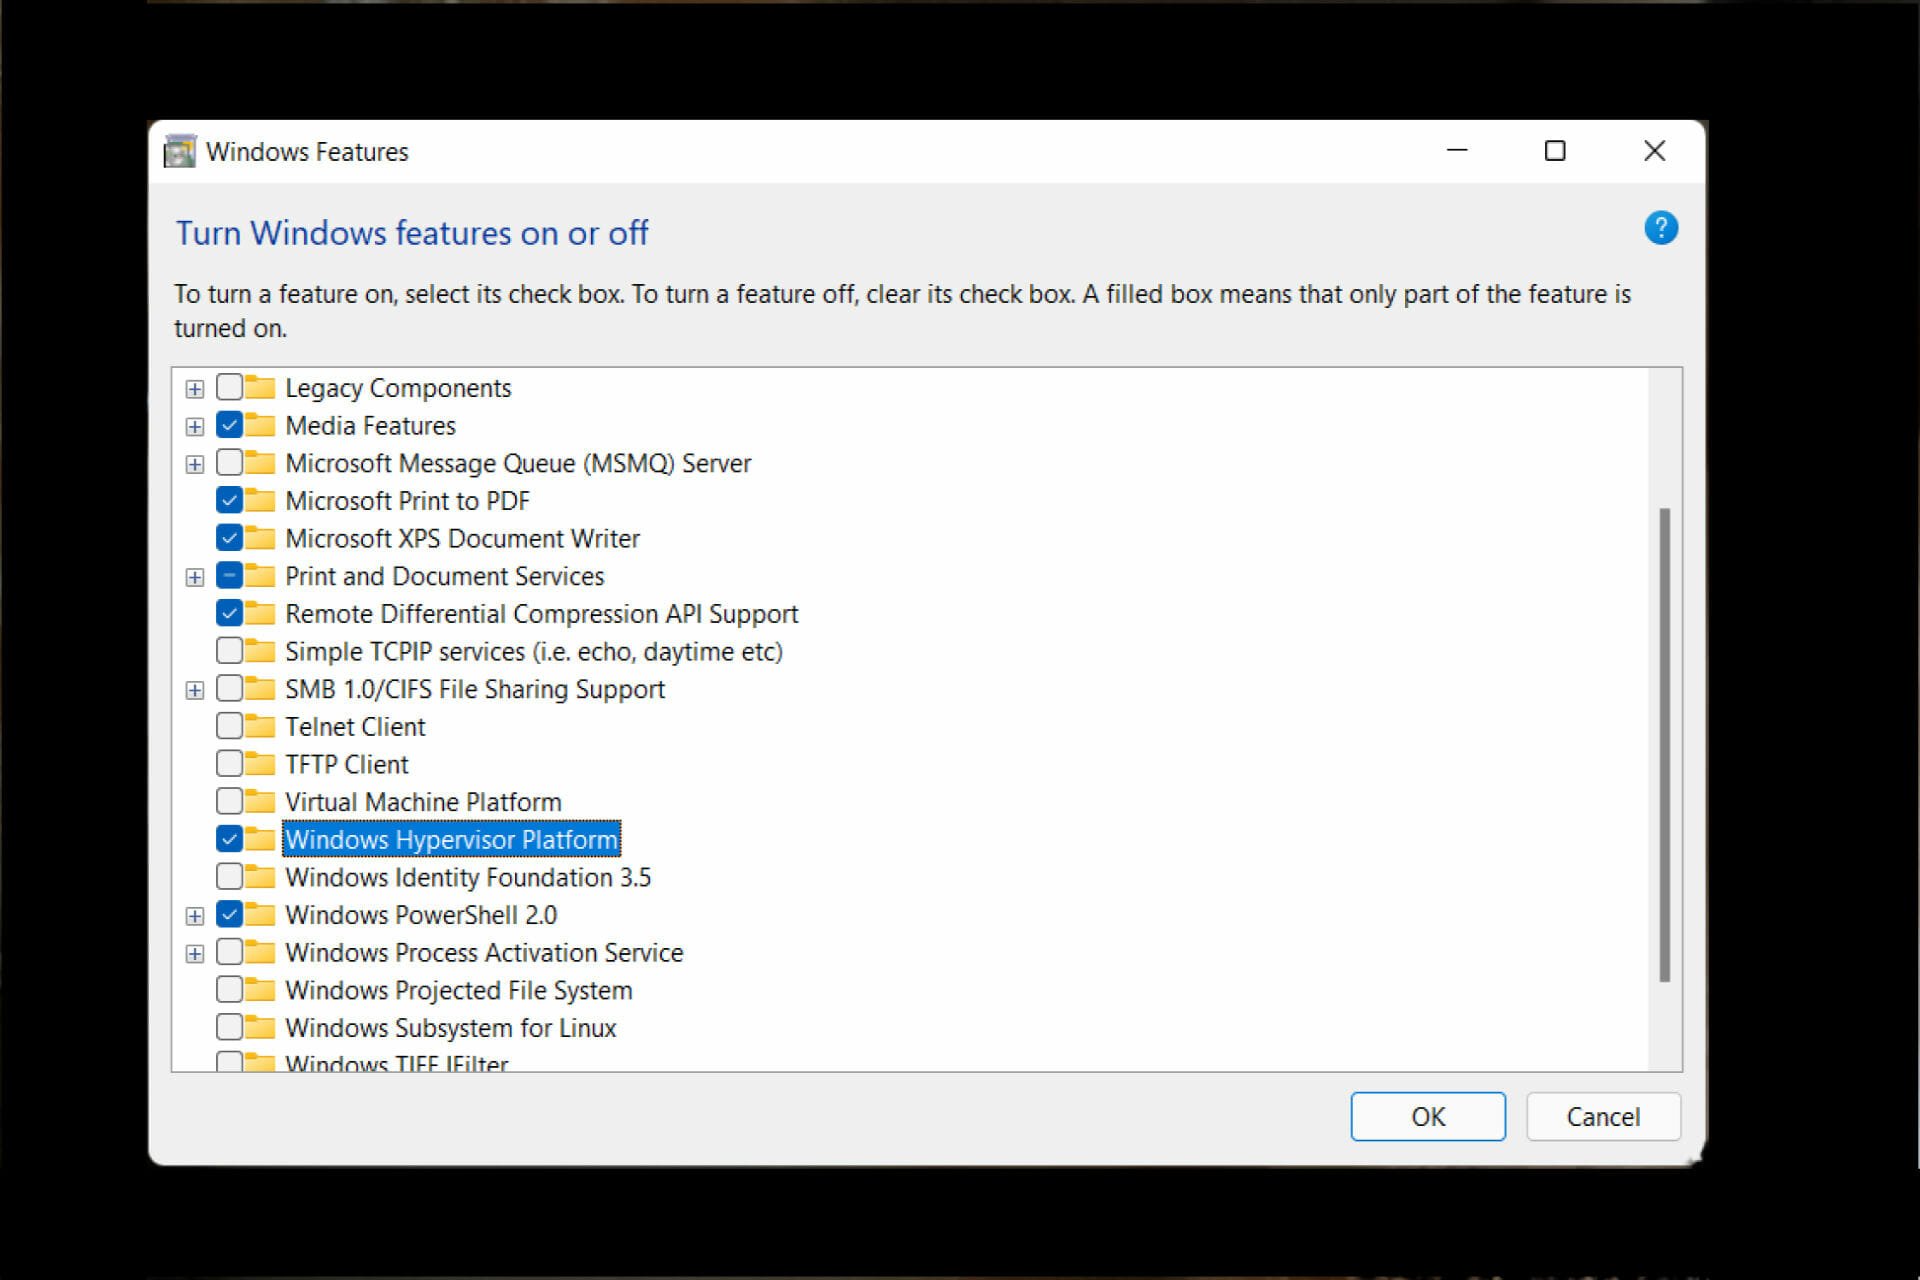Screen dimensions: 1920x1280
Task: Maximize the Windows Features window
Action: tap(1555, 151)
